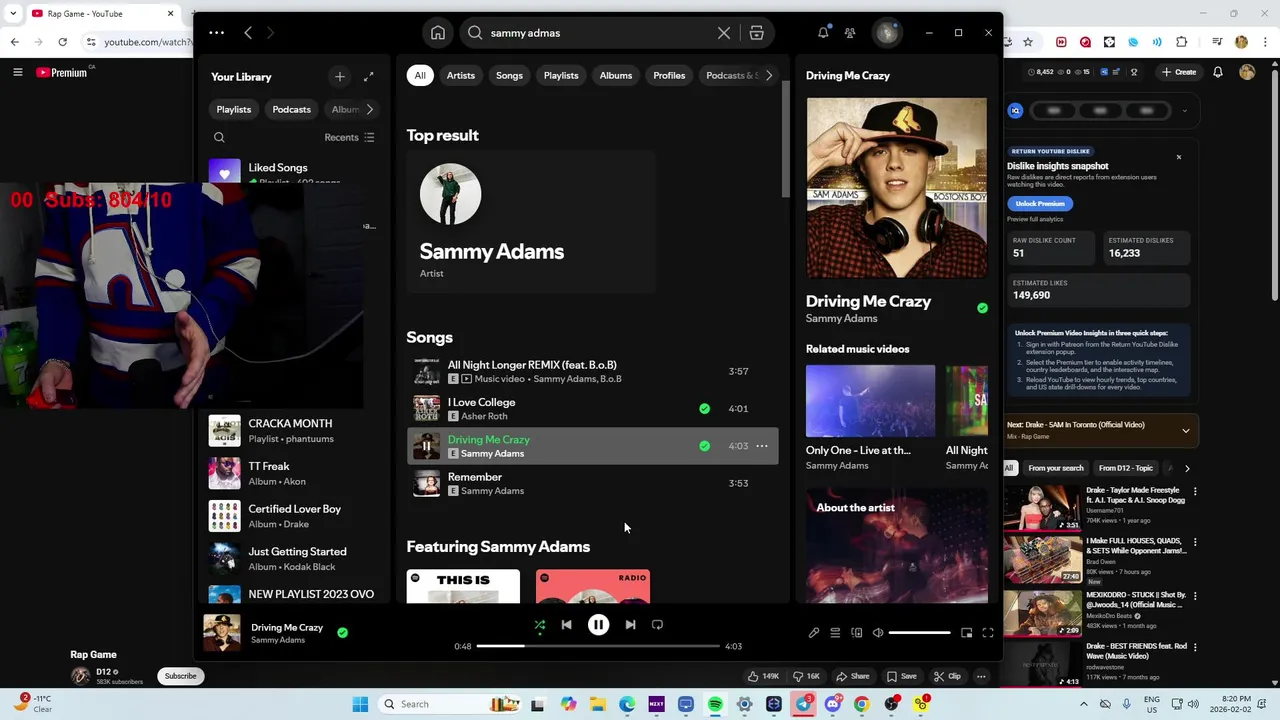
Task: Navigate back in Spotify history
Action: pos(248,33)
